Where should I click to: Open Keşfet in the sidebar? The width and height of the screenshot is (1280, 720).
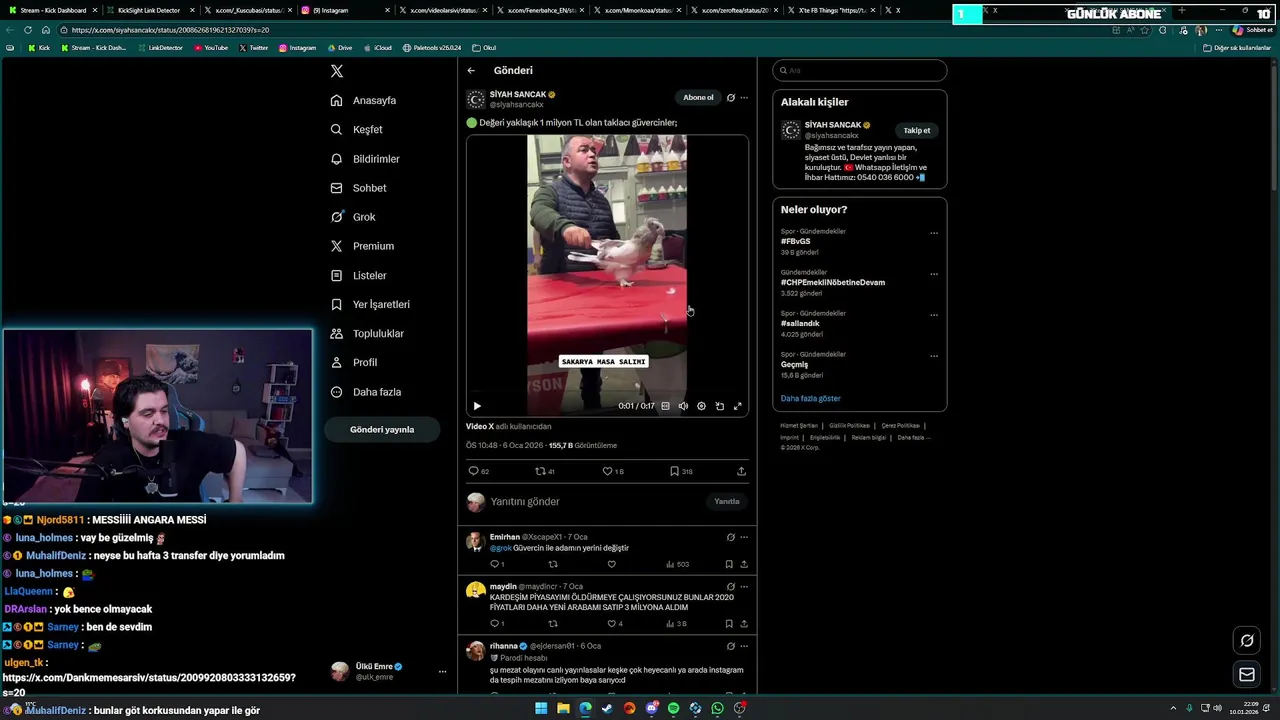pyautogui.click(x=357, y=130)
